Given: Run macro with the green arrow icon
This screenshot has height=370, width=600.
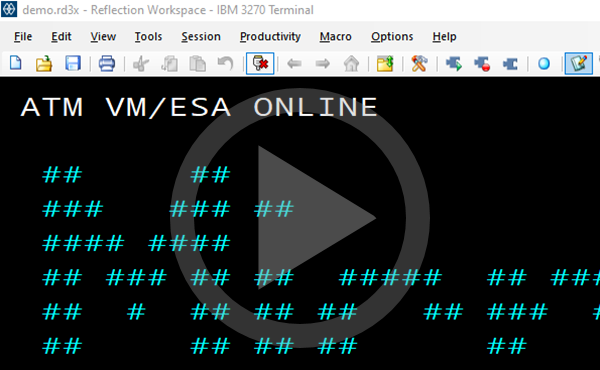Looking at the screenshot, I should click(454, 64).
